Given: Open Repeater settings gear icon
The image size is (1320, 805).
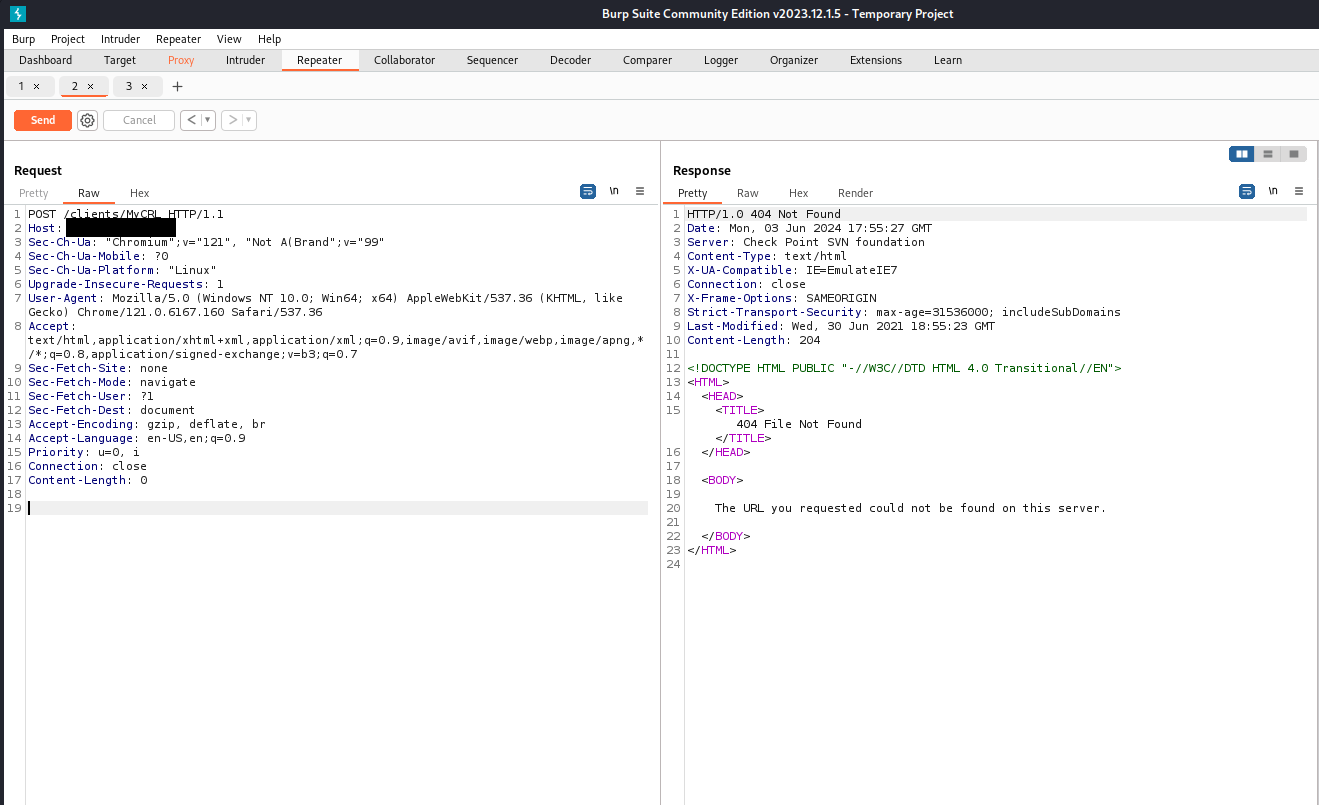Looking at the screenshot, I should (87, 120).
